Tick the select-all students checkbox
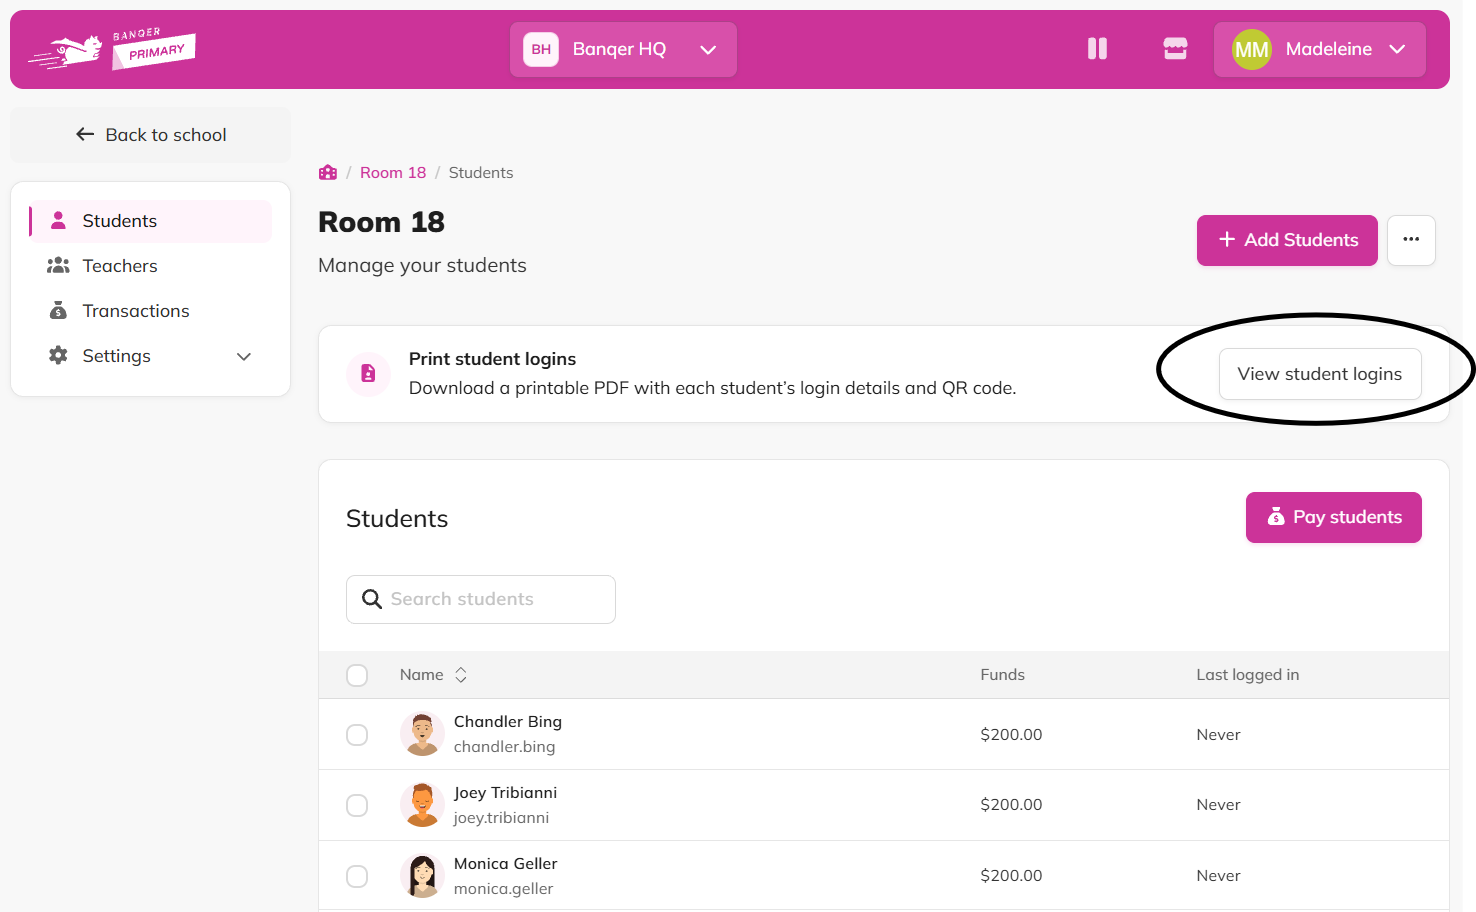Image resolution: width=1476 pixels, height=912 pixels. [x=357, y=675]
